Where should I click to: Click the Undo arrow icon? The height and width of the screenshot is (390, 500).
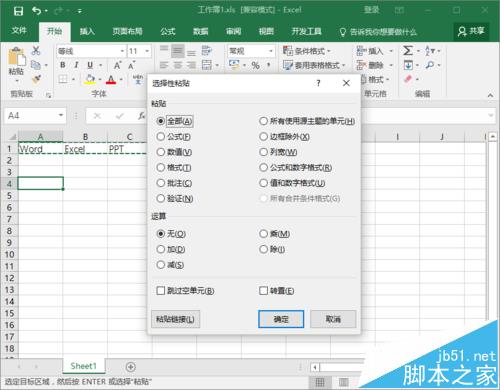pos(36,11)
